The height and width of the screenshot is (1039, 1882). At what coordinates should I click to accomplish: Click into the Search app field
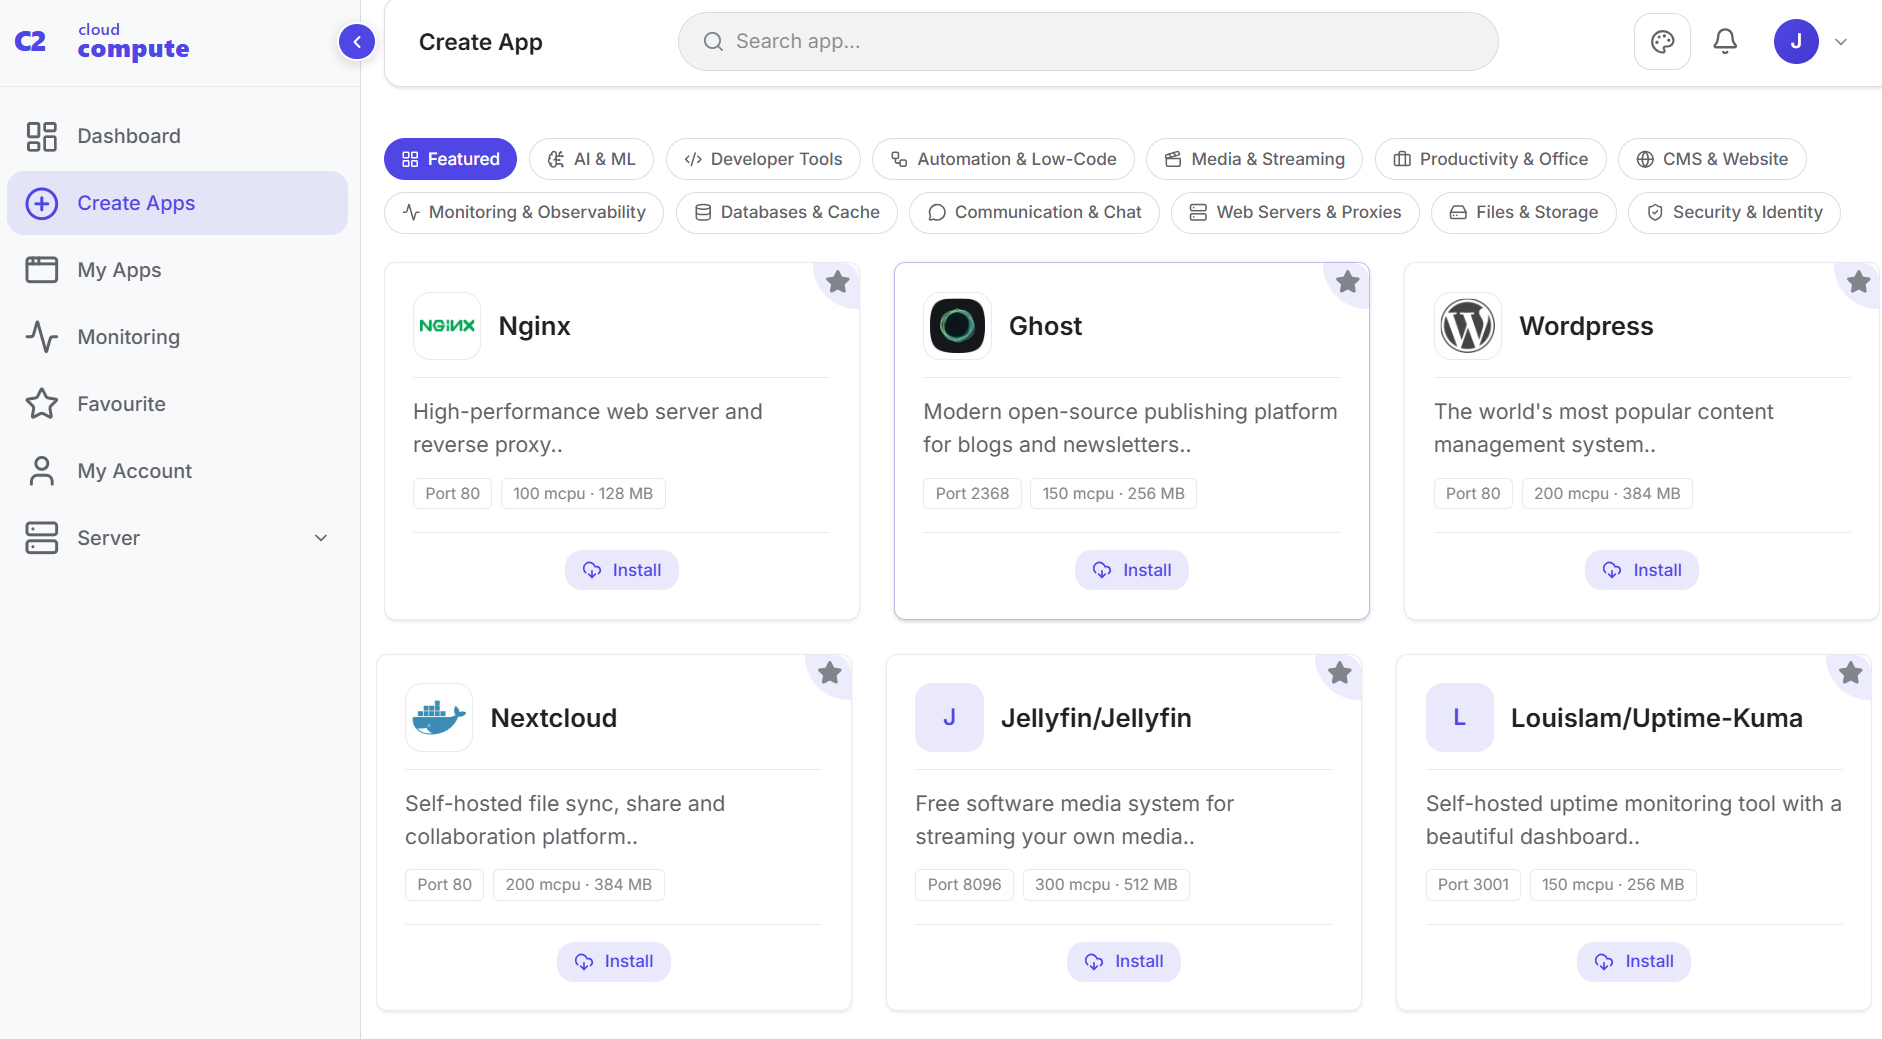[x=1088, y=42]
